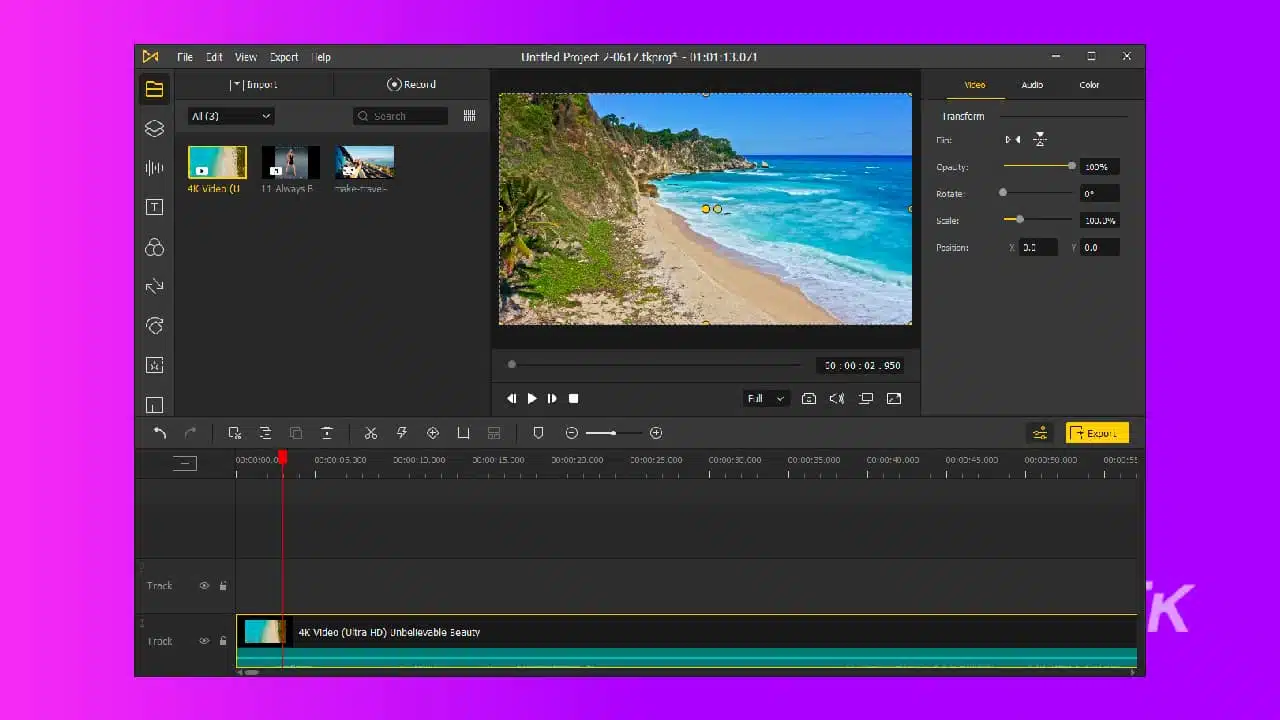
Task: Open the Filters panel
Action: [x=154, y=247]
